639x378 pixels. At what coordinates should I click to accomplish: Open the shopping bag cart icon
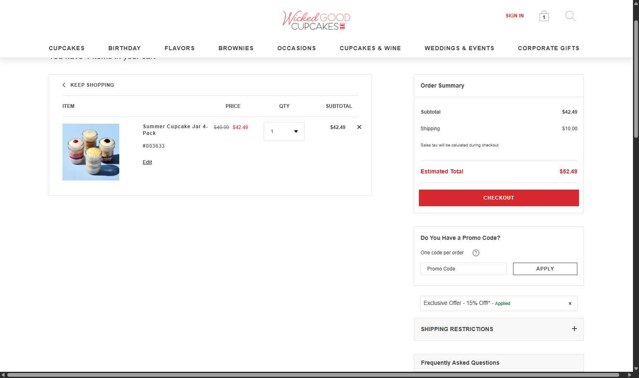[x=544, y=16]
